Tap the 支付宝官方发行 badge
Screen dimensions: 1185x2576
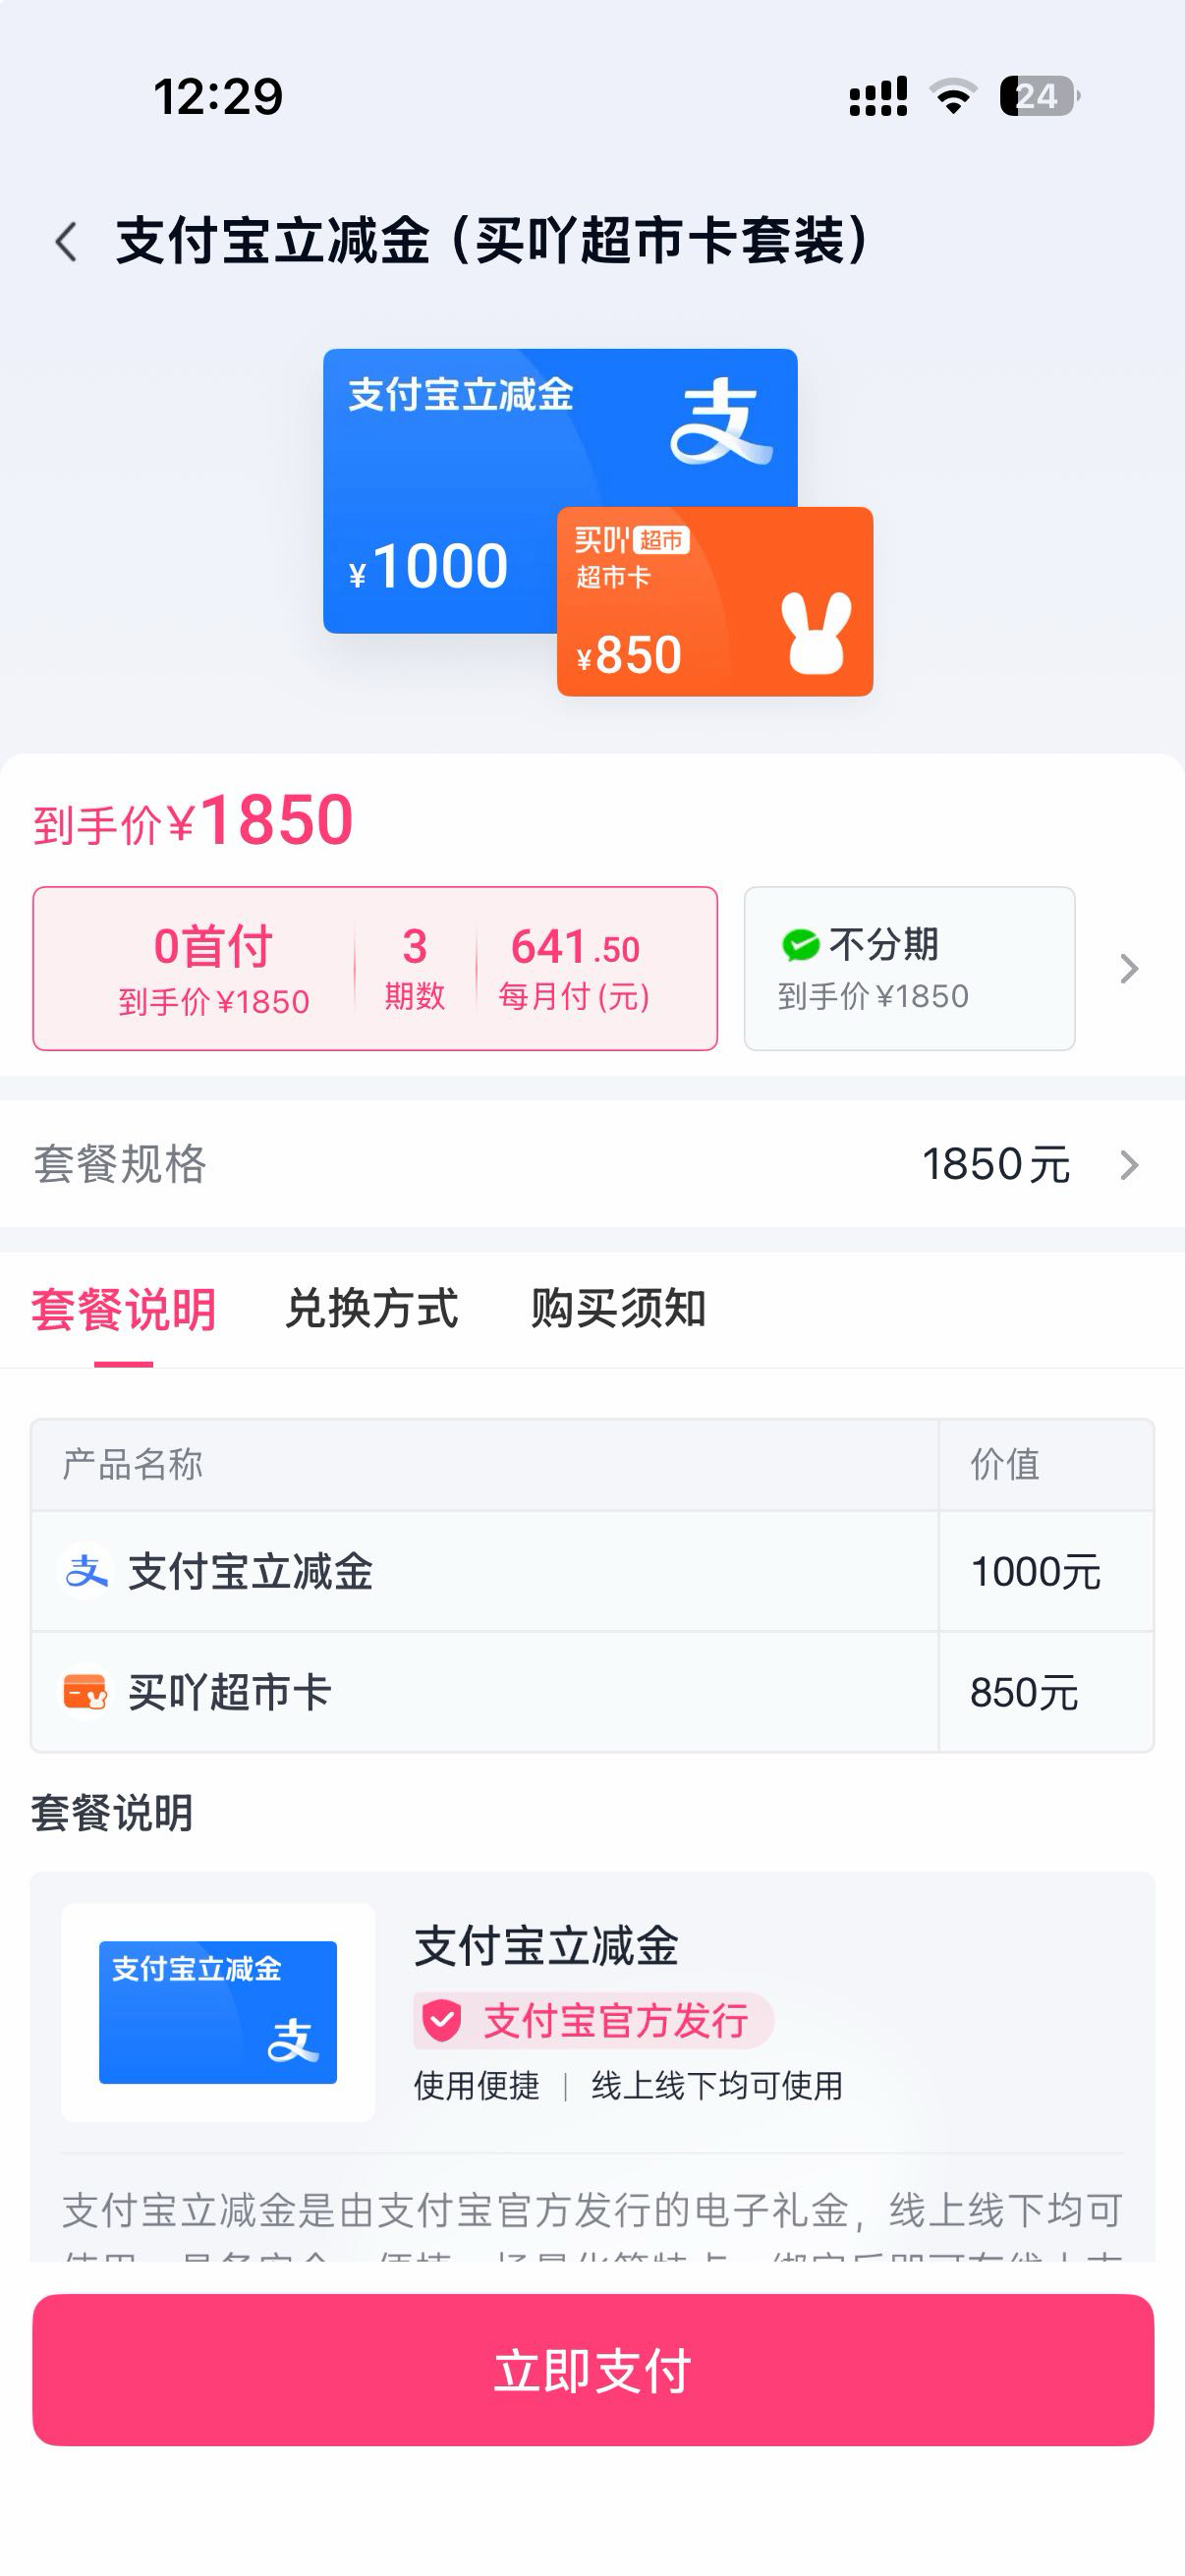[x=594, y=2020]
